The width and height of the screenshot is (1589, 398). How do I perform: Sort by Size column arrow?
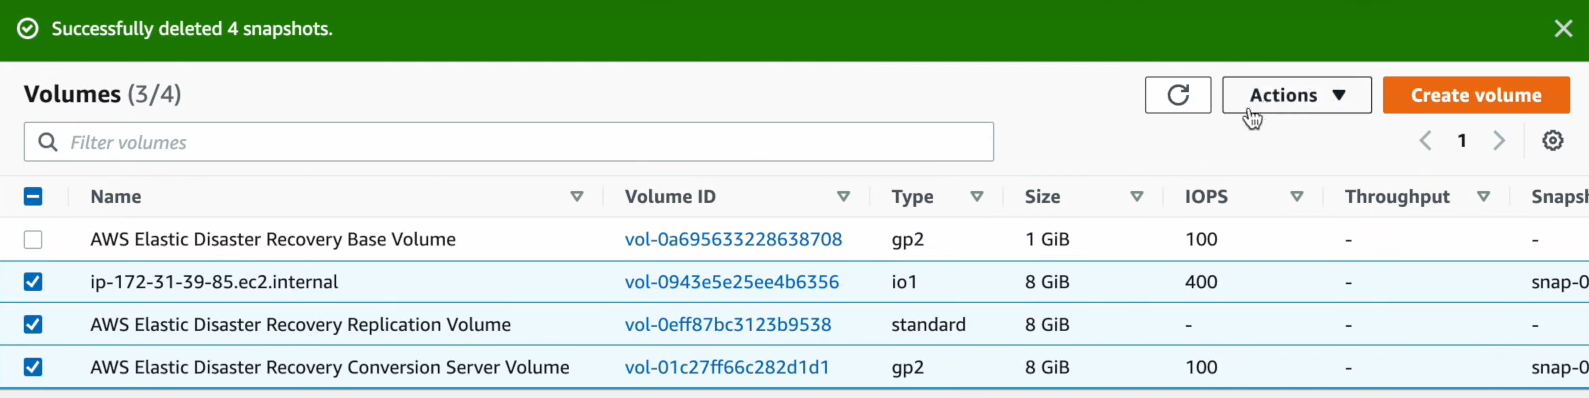coord(1137,197)
